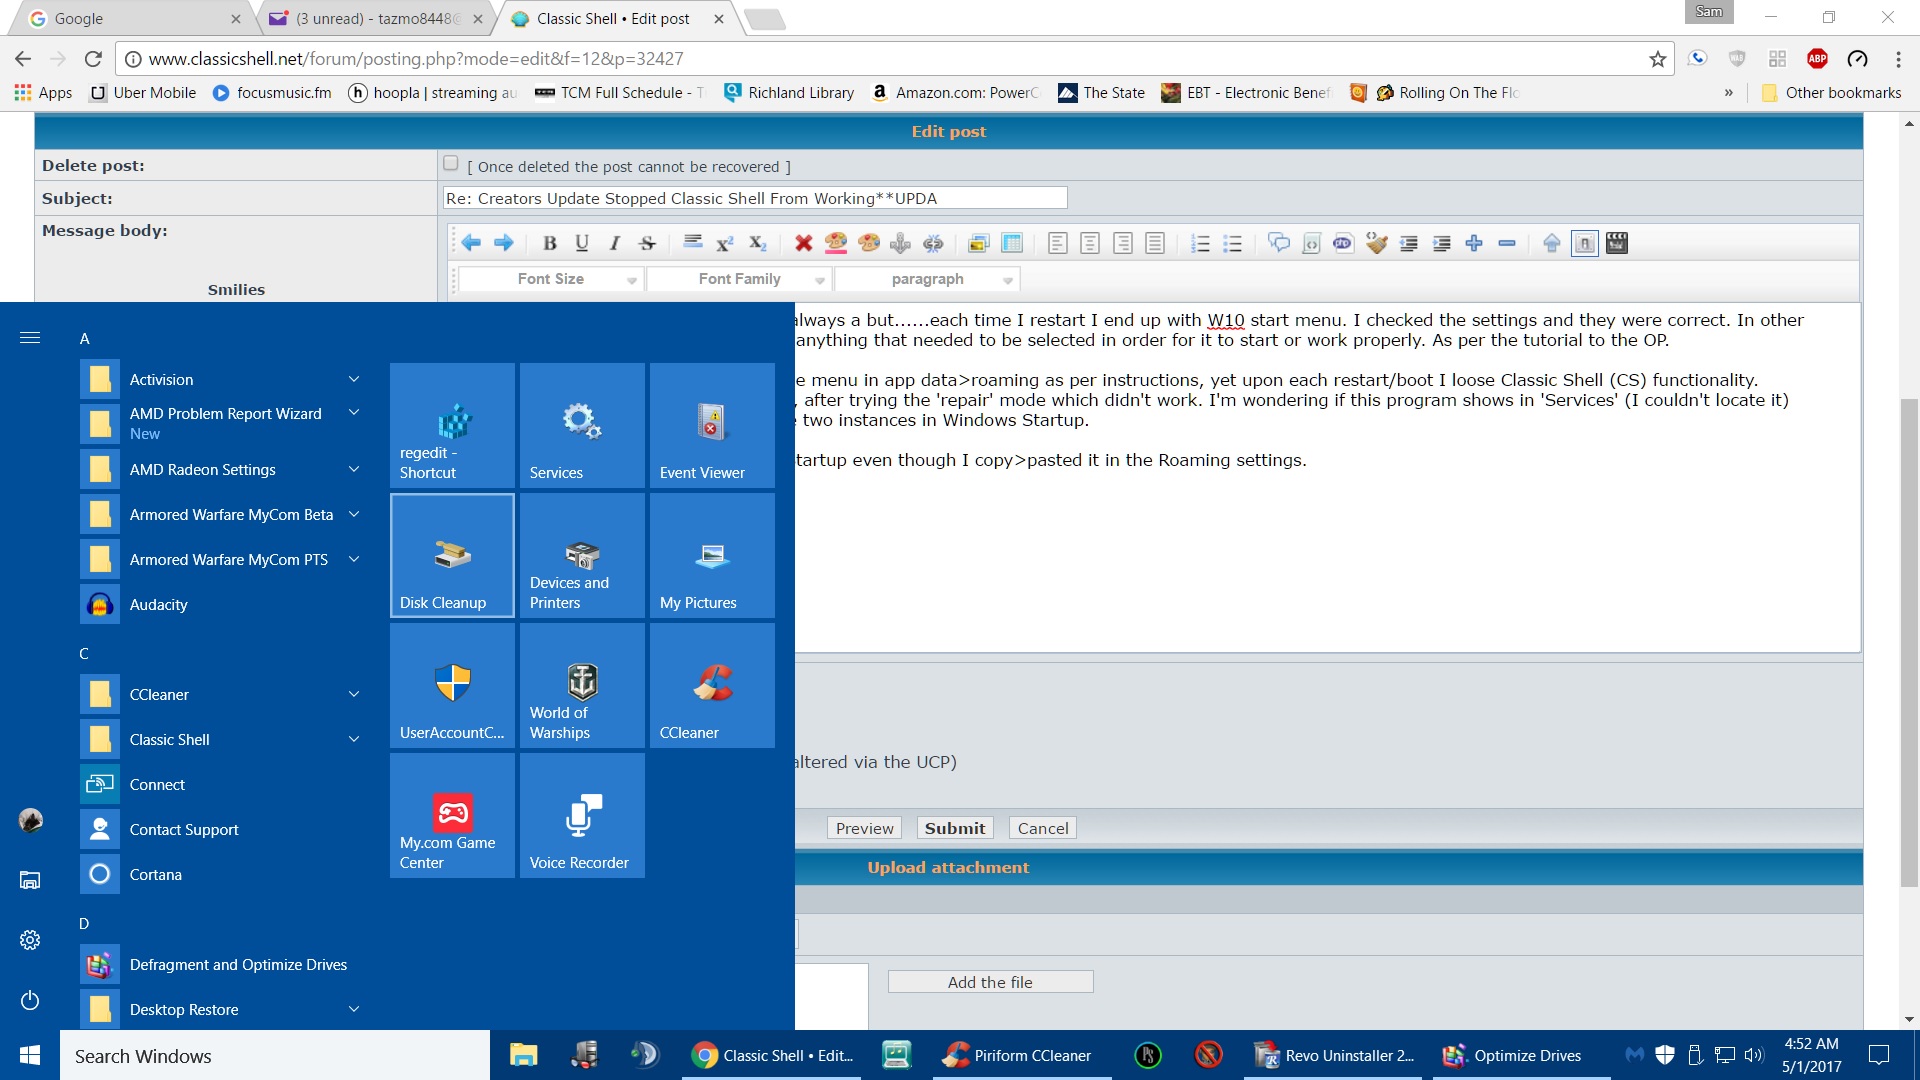Open the Font Size dropdown
This screenshot has height=1080, width=1920.
550,279
